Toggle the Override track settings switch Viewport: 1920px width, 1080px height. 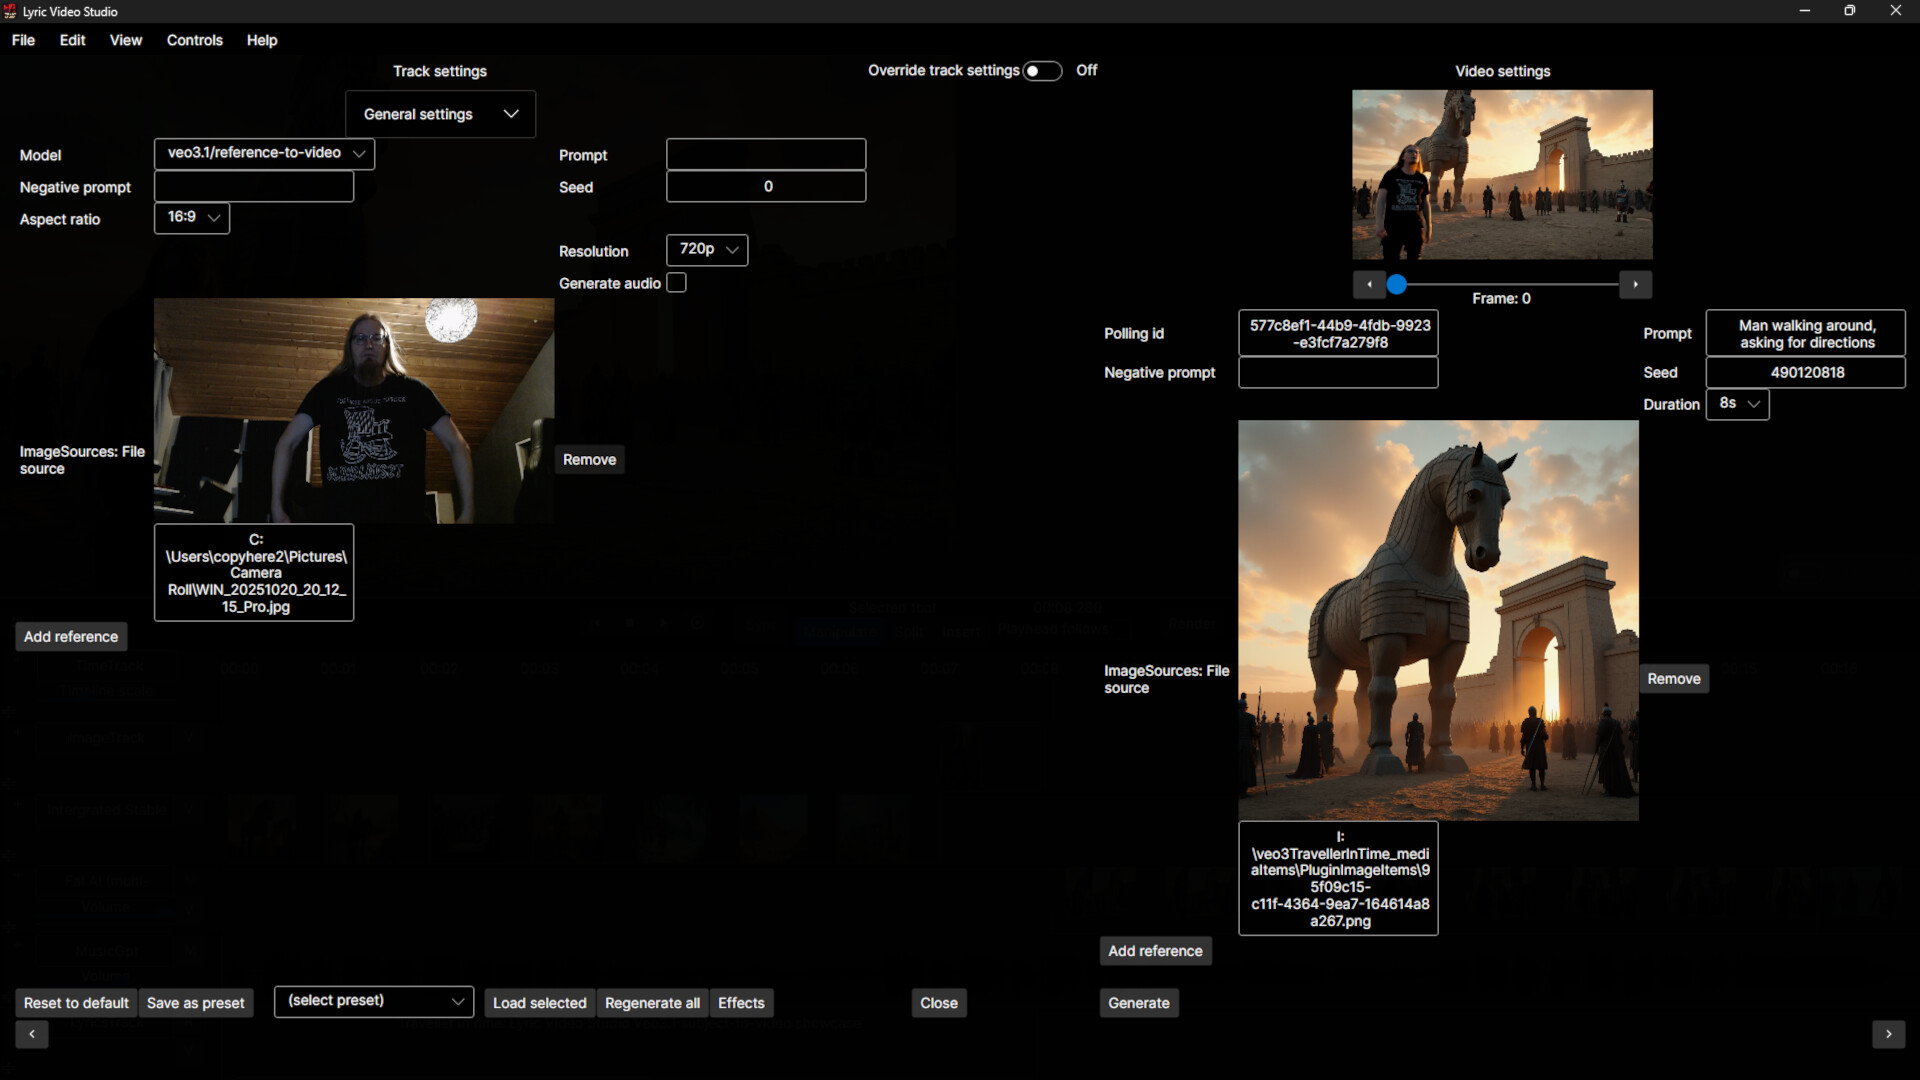tap(1042, 70)
